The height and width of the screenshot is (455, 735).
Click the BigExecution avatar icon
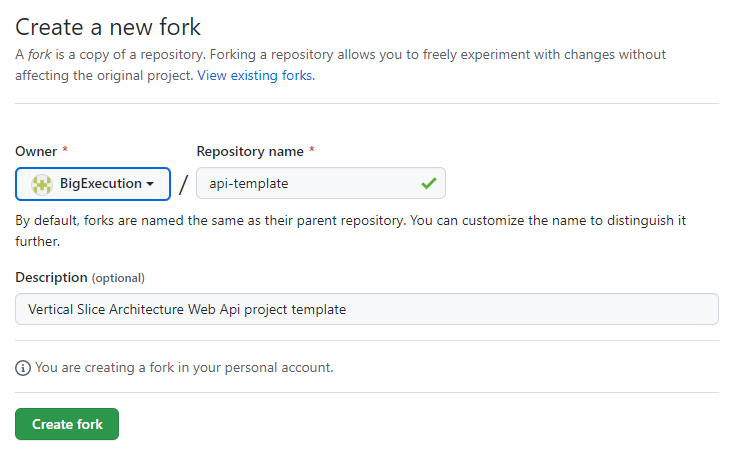pos(42,184)
